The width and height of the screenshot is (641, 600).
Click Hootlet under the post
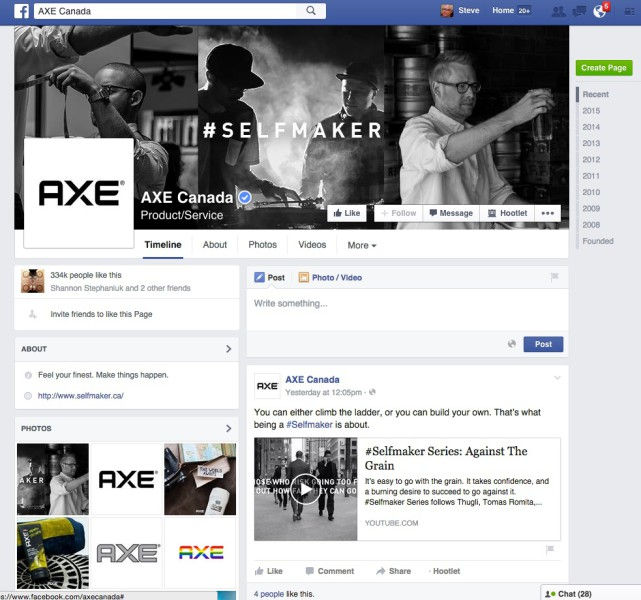pyautogui.click(x=446, y=571)
